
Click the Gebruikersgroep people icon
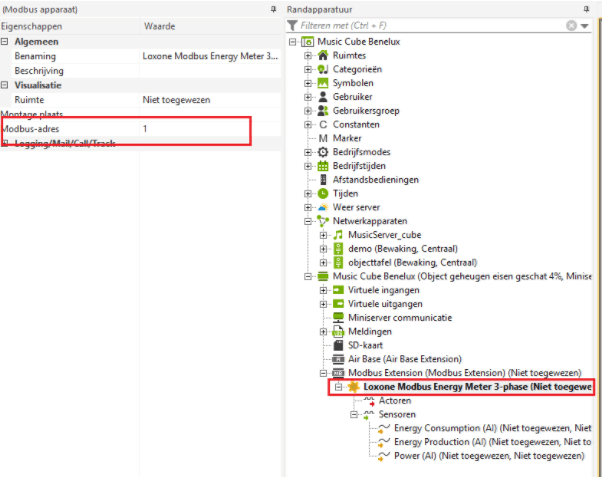coord(323,110)
